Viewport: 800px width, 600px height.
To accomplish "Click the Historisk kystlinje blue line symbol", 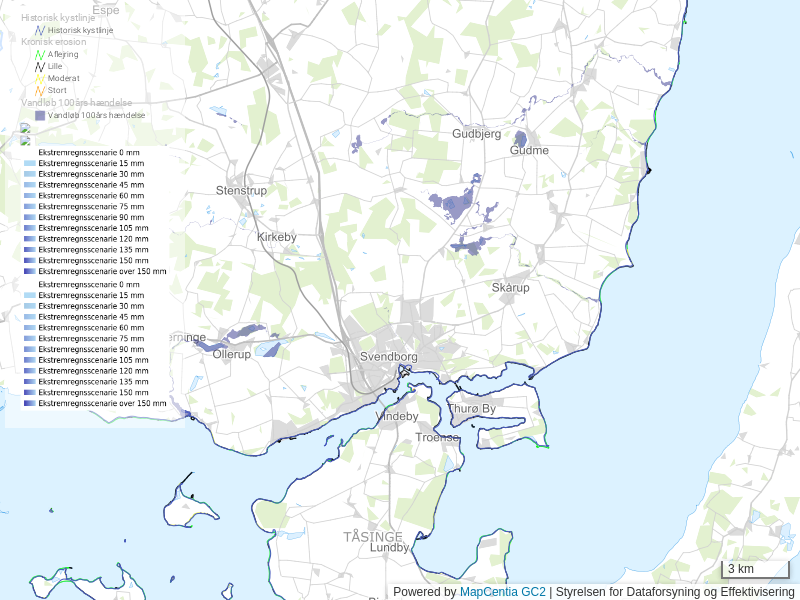I will (x=40, y=31).
